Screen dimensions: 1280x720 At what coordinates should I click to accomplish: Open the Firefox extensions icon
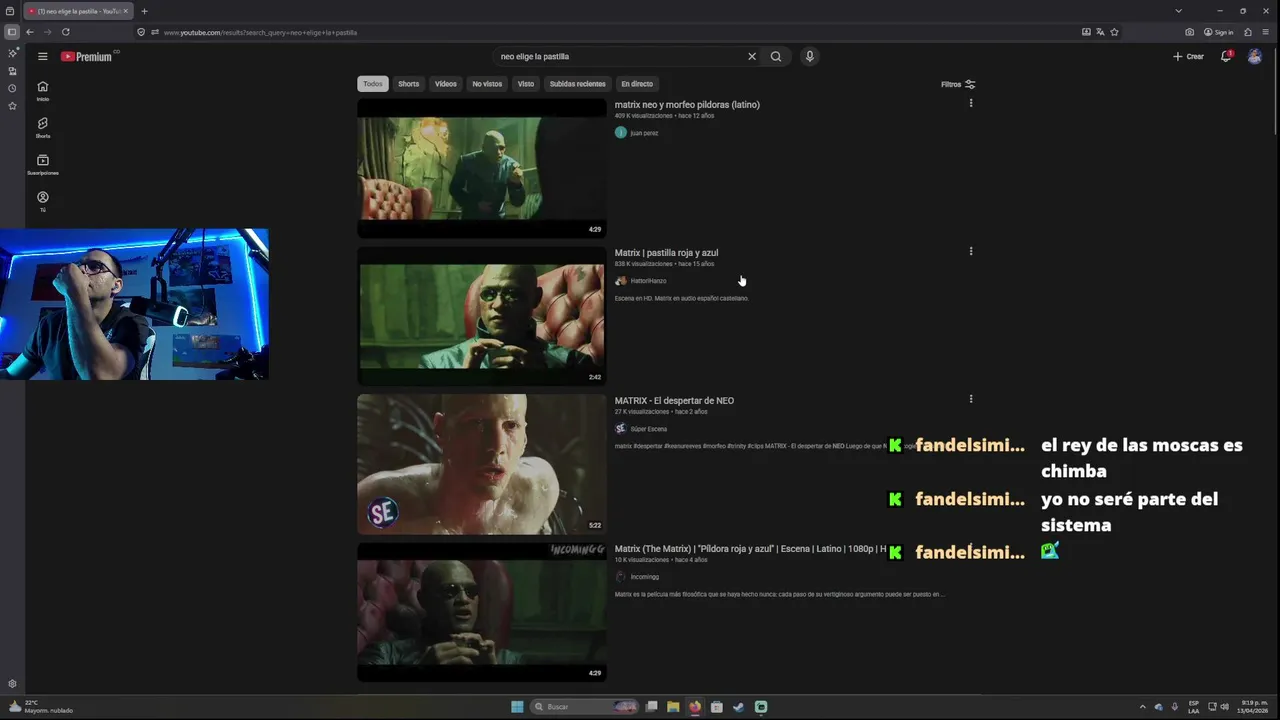(x=1248, y=32)
